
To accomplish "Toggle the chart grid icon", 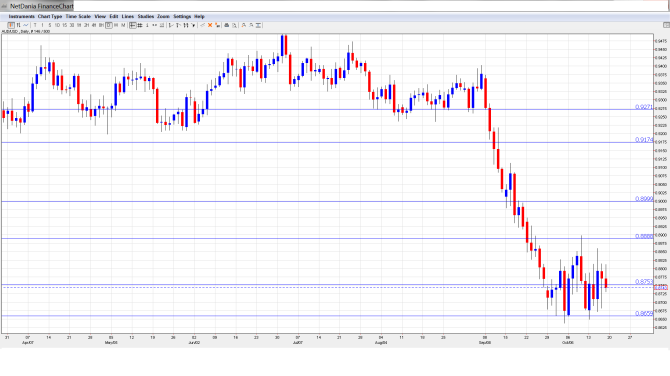I will coord(140,25).
